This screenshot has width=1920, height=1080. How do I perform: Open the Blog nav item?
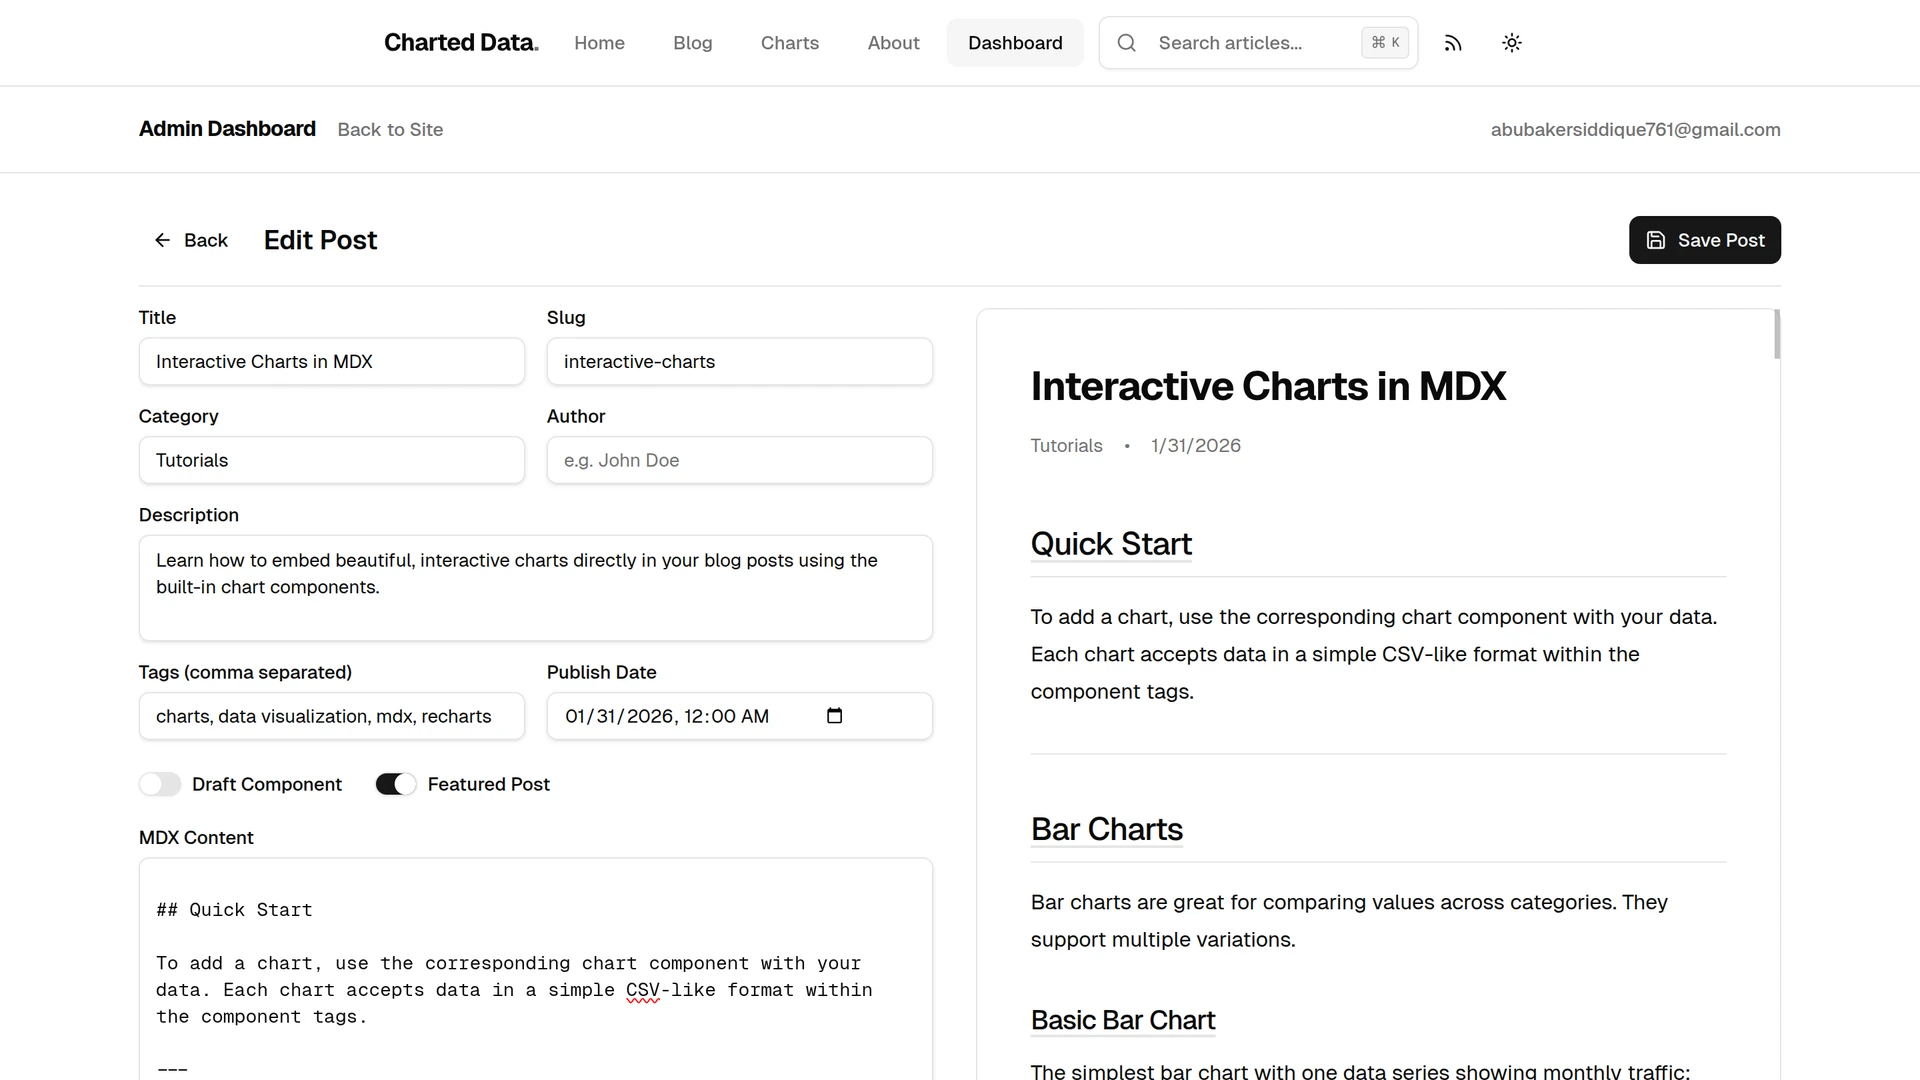point(692,43)
